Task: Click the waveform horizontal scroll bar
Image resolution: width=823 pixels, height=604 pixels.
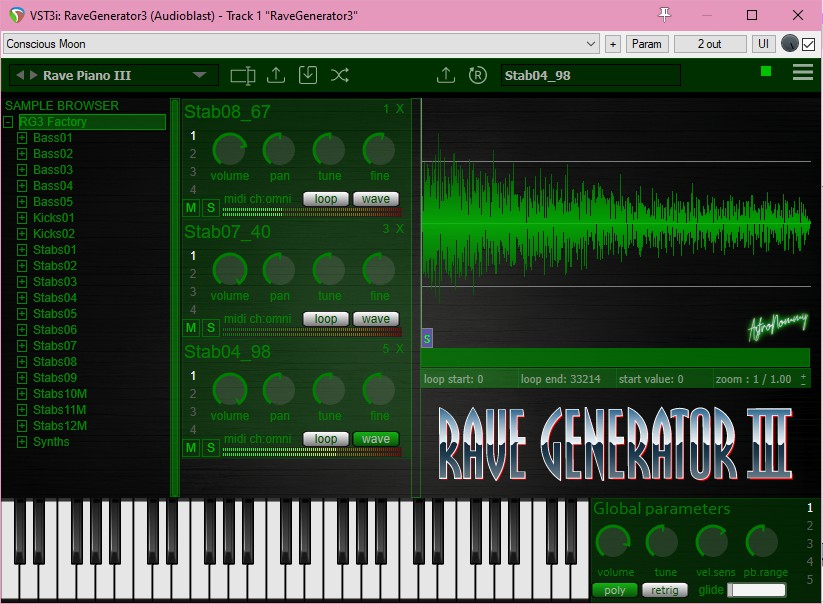Action: [616, 357]
